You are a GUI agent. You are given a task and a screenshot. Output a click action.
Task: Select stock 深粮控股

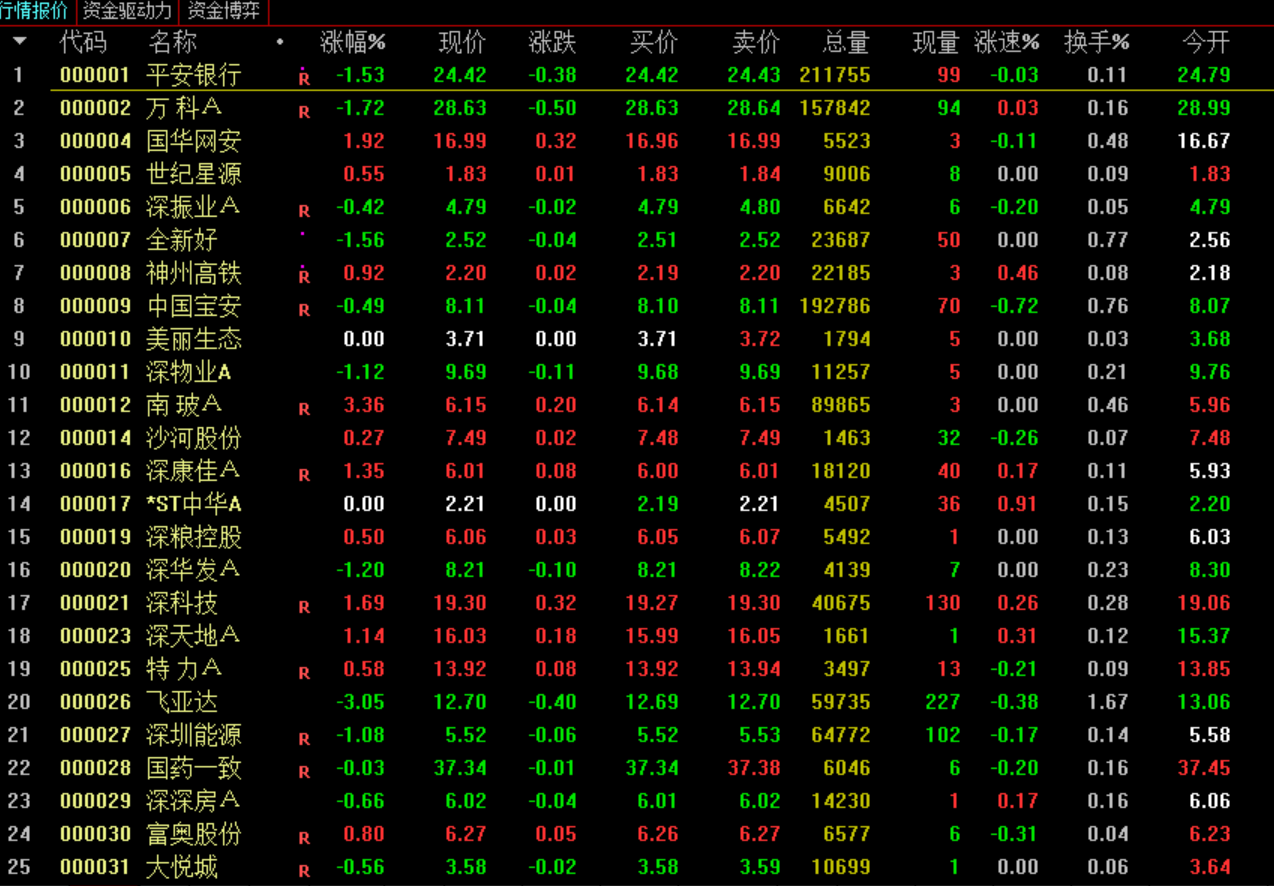pyautogui.click(x=194, y=537)
